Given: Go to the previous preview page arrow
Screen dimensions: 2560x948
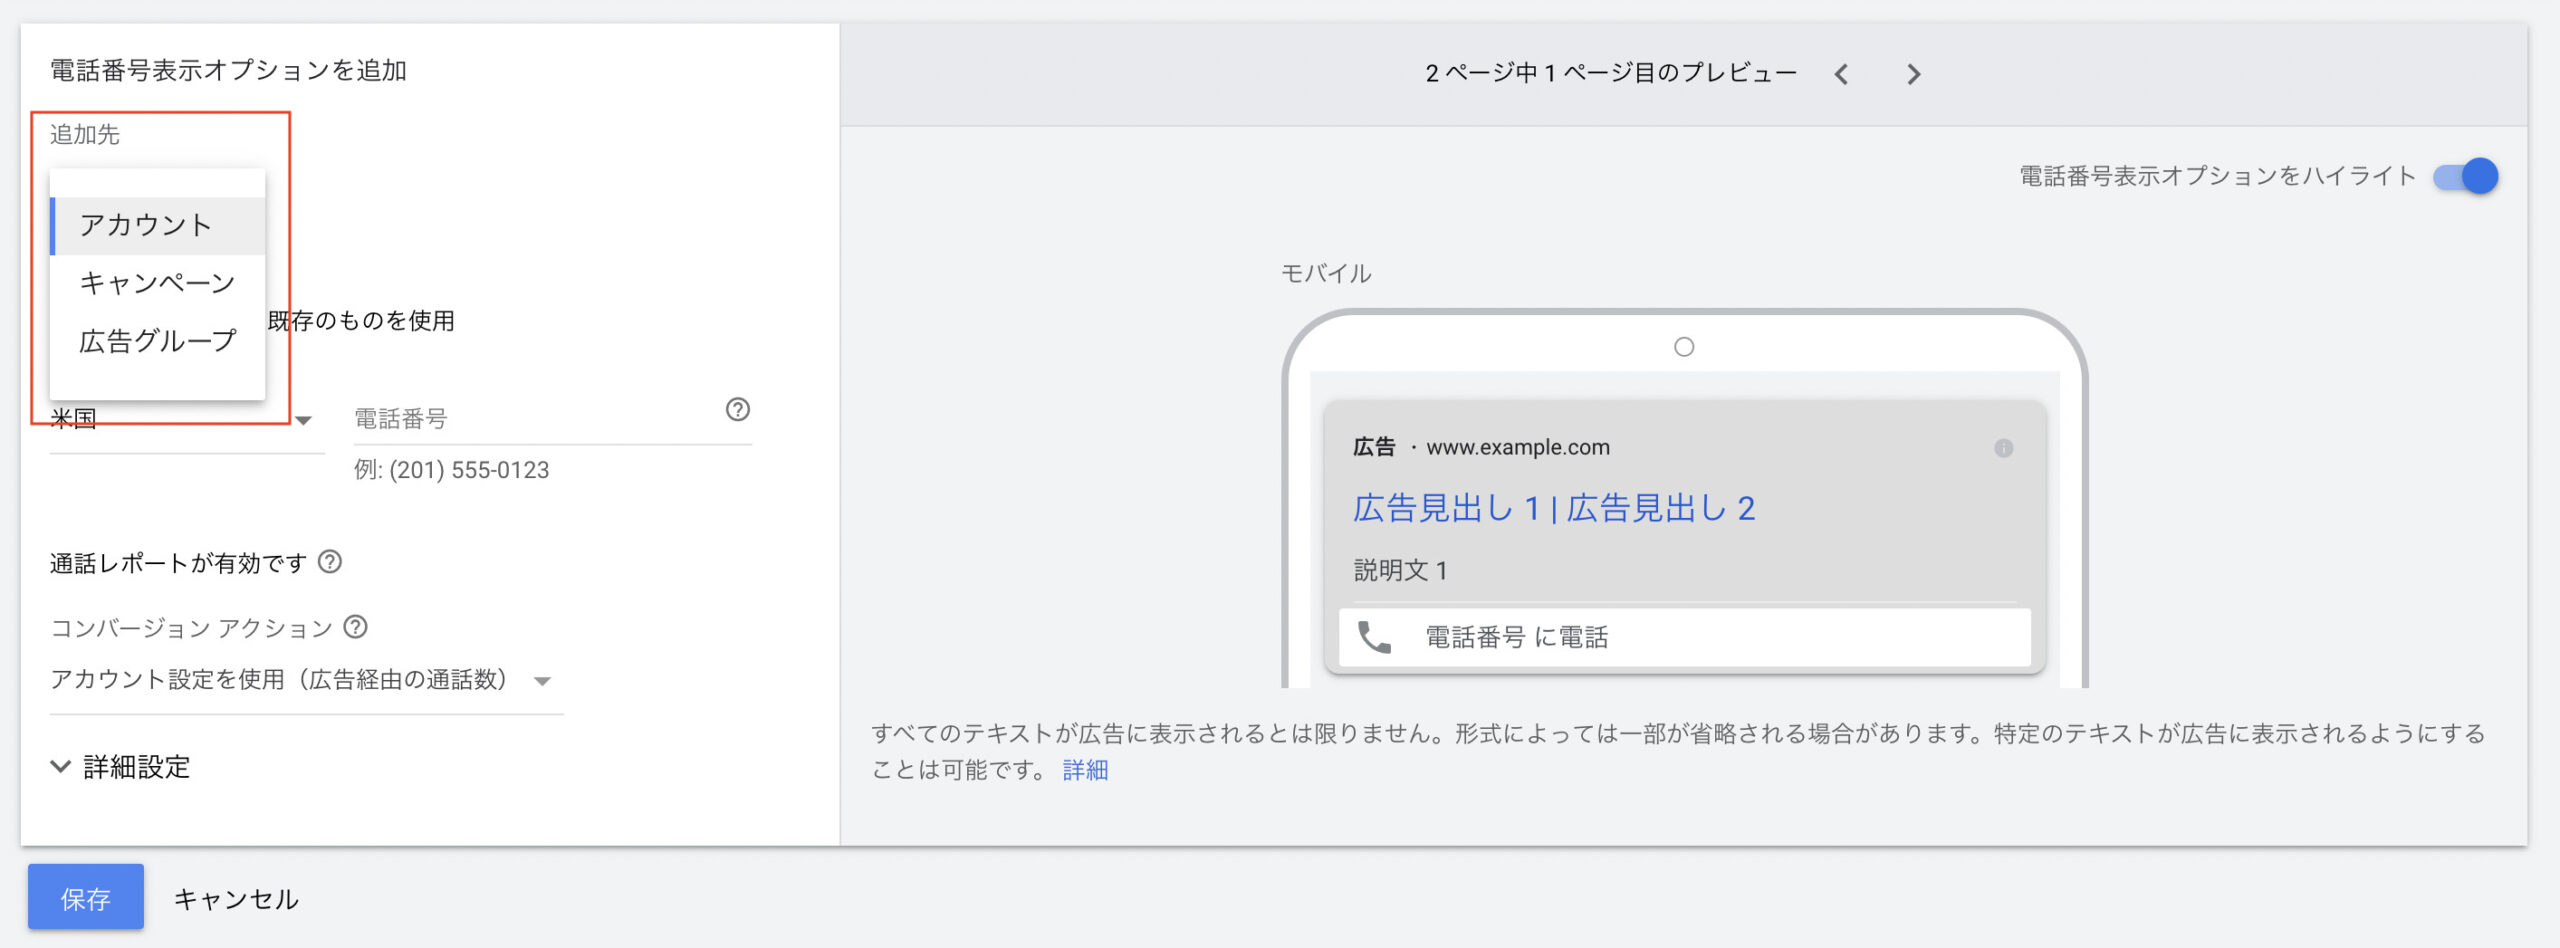Looking at the screenshot, I should pos(1841,74).
